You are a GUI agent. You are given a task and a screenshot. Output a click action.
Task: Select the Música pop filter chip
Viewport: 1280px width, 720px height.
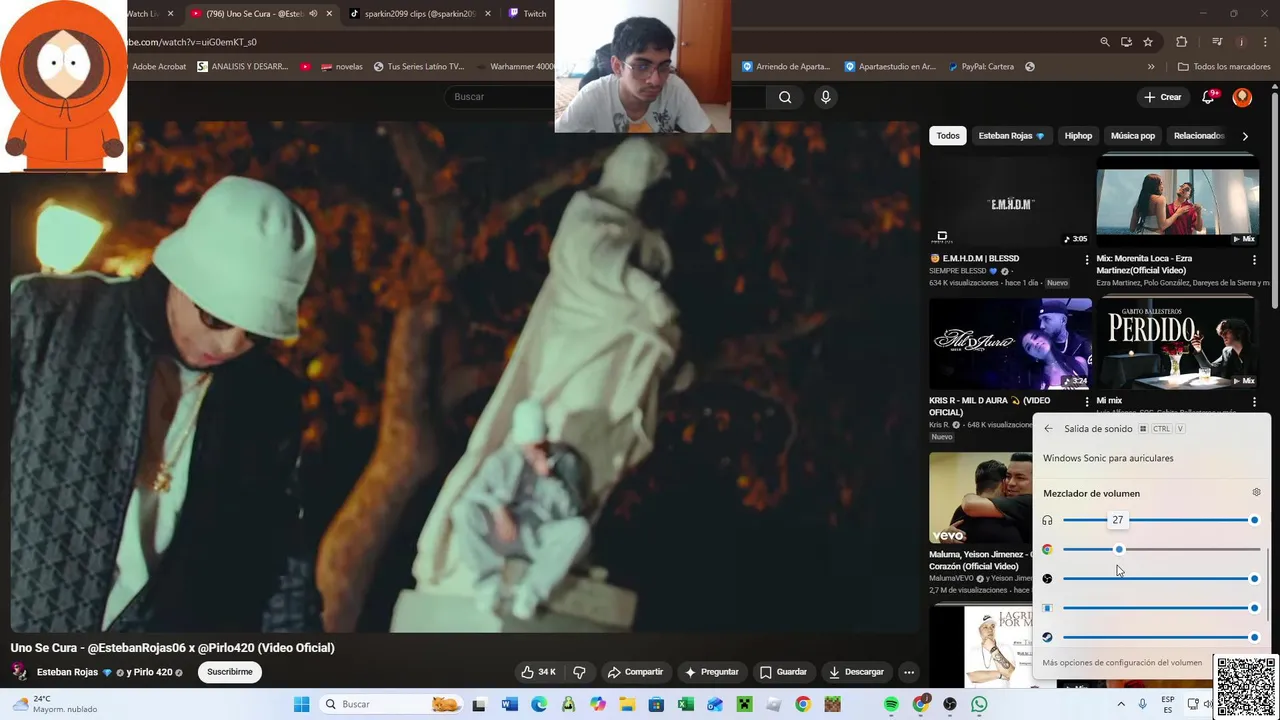point(1133,136)
